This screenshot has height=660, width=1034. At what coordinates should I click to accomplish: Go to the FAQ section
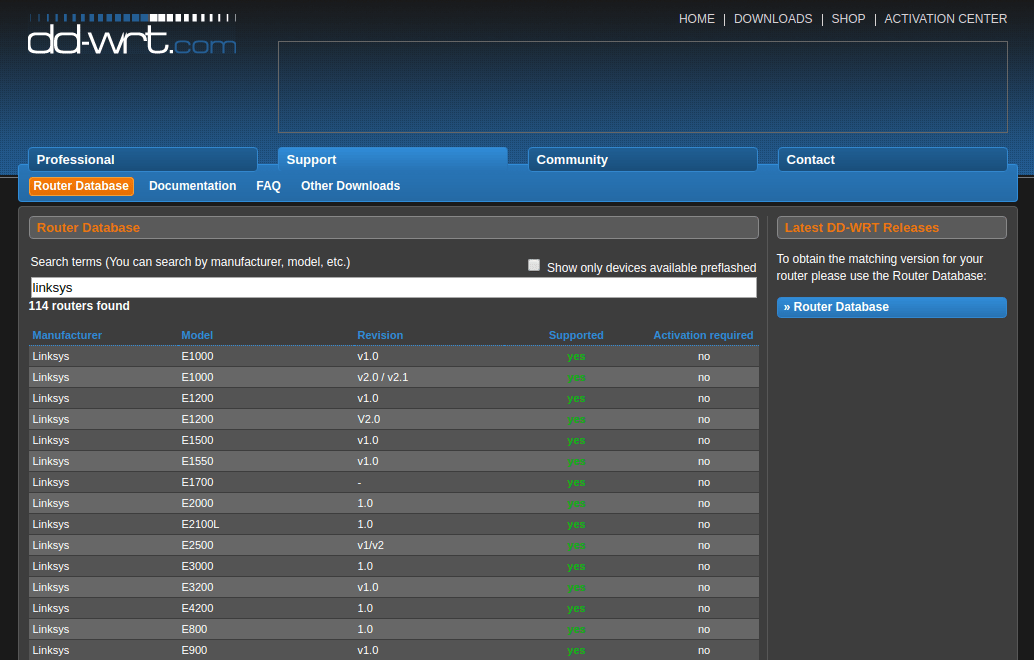click(268, 186)
